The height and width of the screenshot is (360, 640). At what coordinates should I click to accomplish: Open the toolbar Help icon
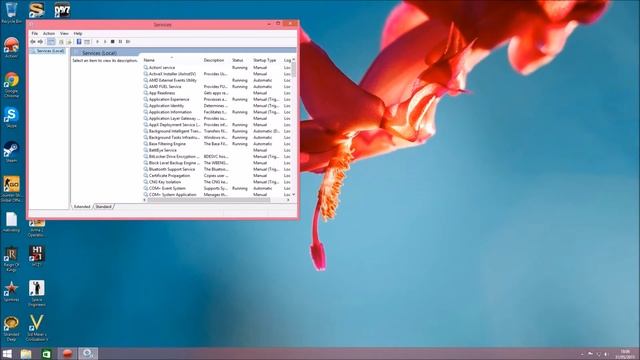click(x=79, y=42)
